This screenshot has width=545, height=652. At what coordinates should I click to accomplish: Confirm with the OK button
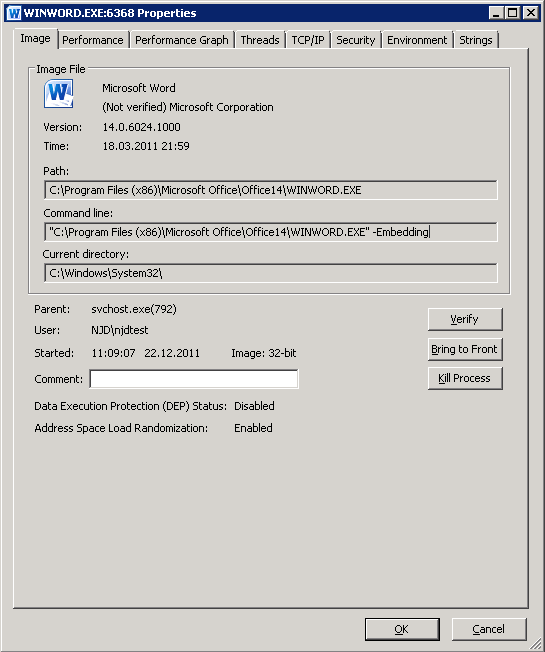coord(402,629)
